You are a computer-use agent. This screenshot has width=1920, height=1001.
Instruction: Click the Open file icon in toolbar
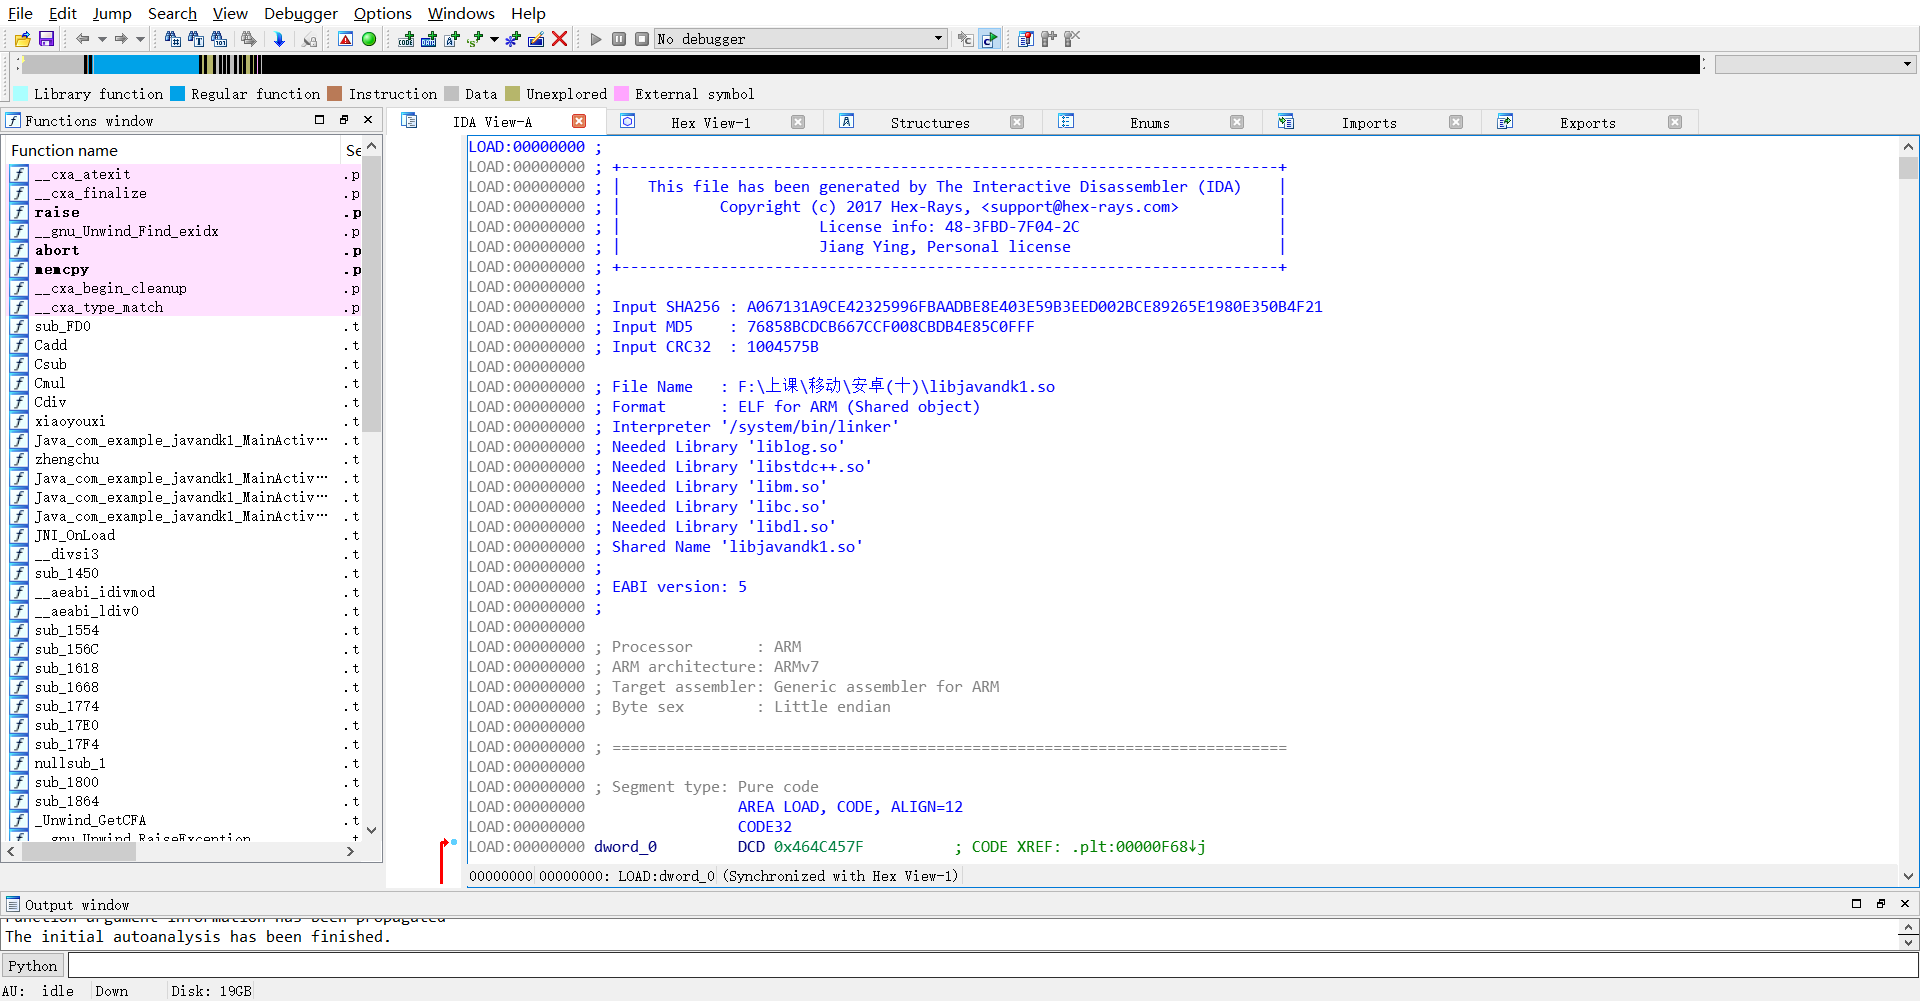[x=22, y=39]
